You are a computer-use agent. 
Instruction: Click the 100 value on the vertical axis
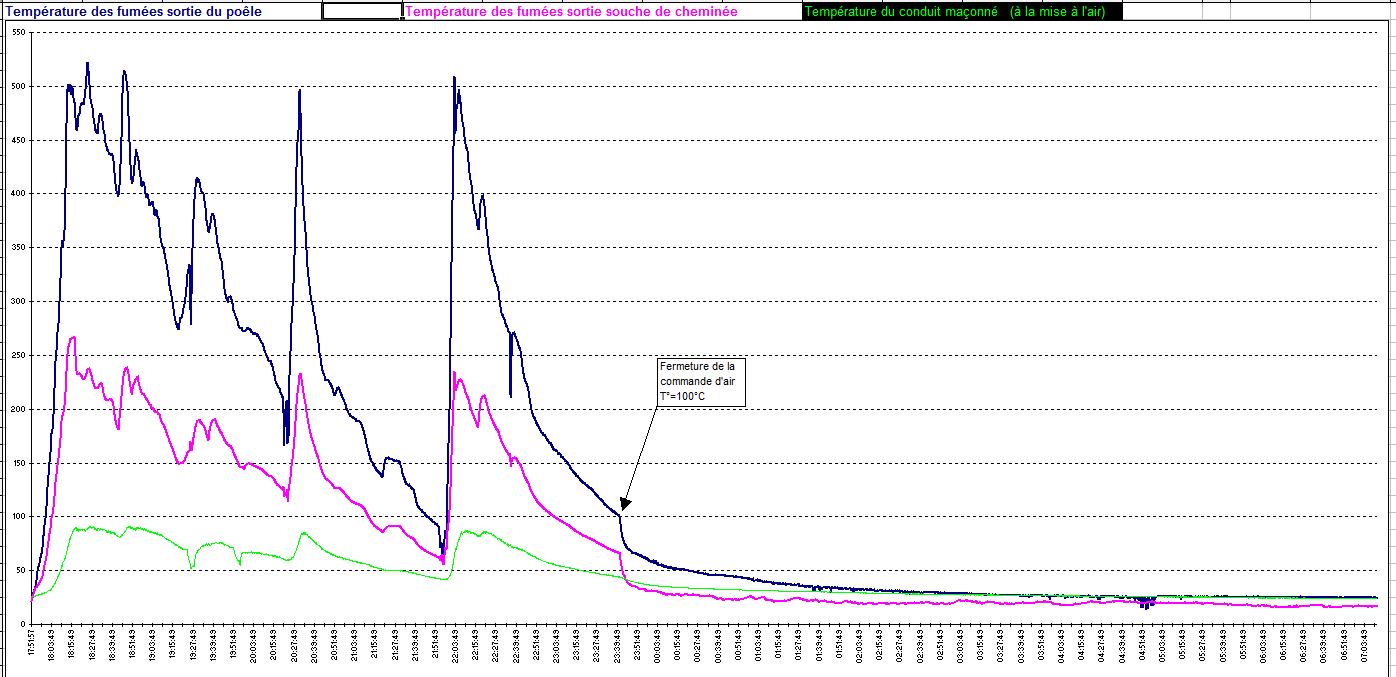(18, 516)
